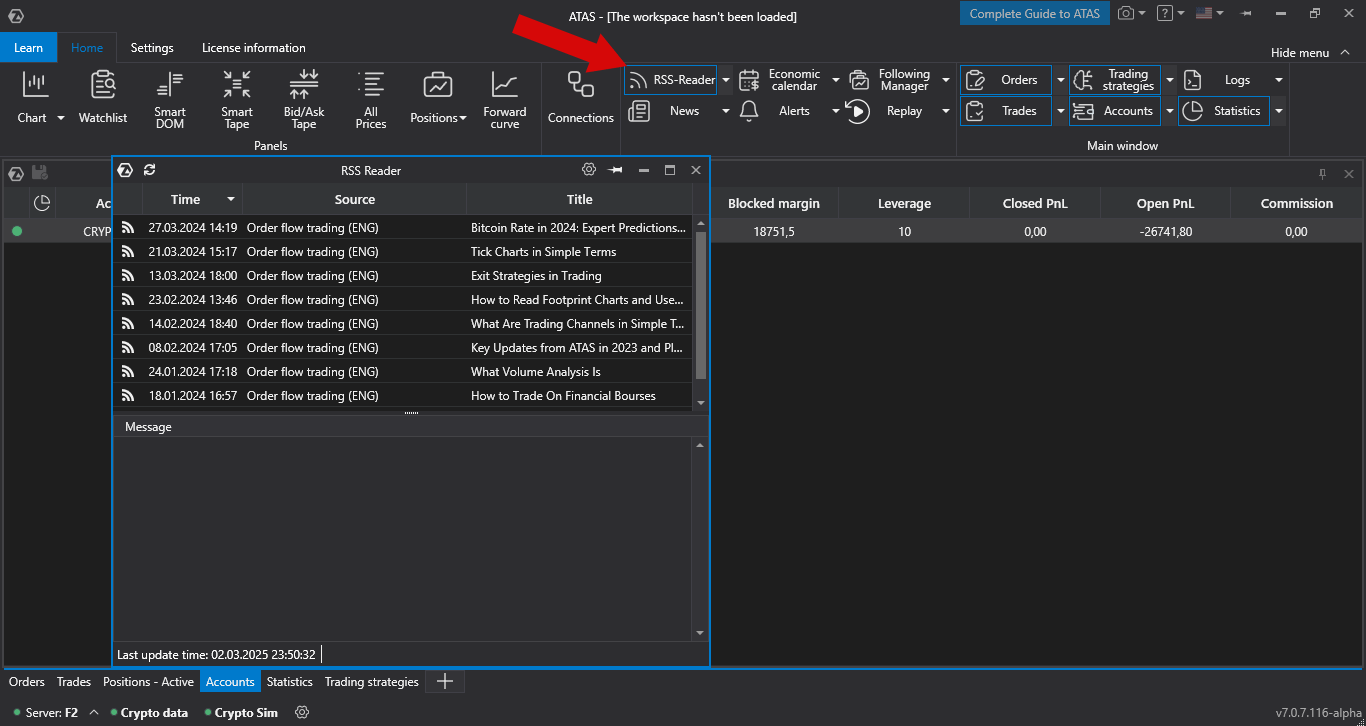This screenshot has height=726, width=1366.
Task: Open the Following Manager
Action: coord(892,80)
